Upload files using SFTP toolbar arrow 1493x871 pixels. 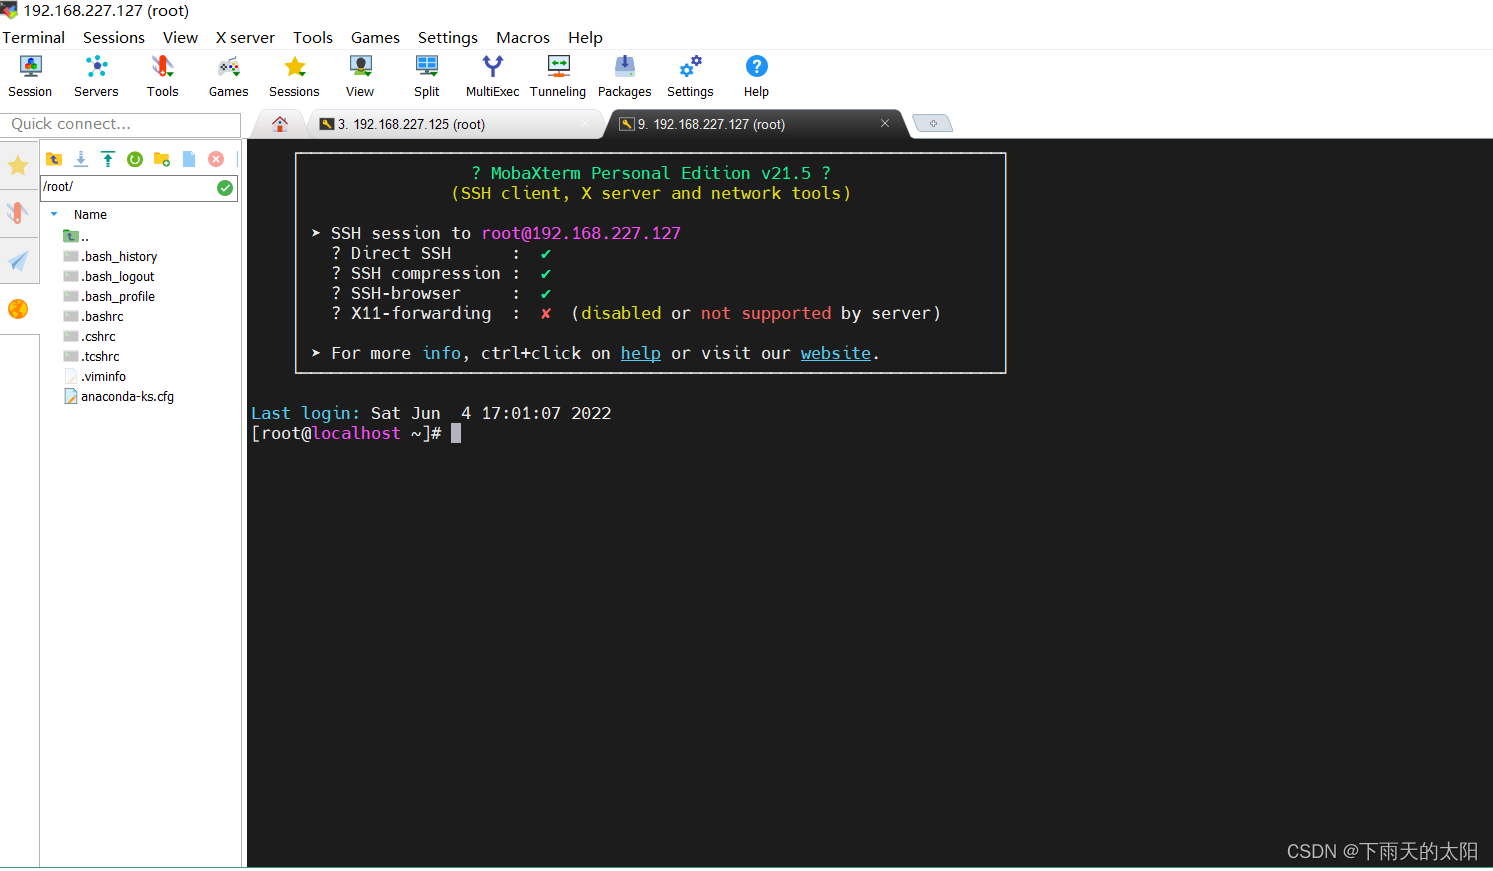tap(108, 159)
